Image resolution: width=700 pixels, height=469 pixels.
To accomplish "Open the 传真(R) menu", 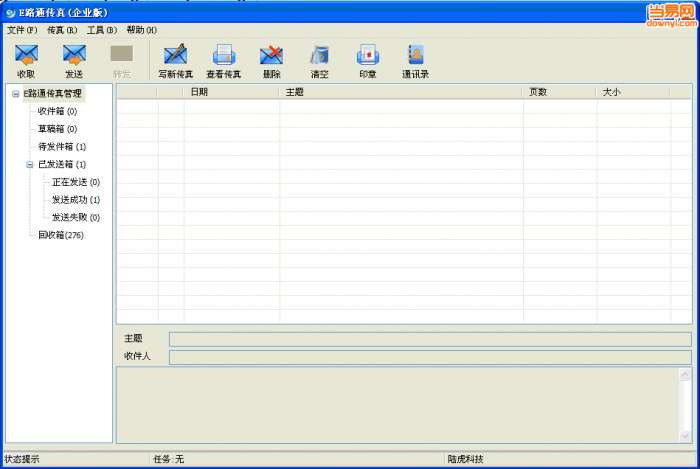I will coord(62,30).
